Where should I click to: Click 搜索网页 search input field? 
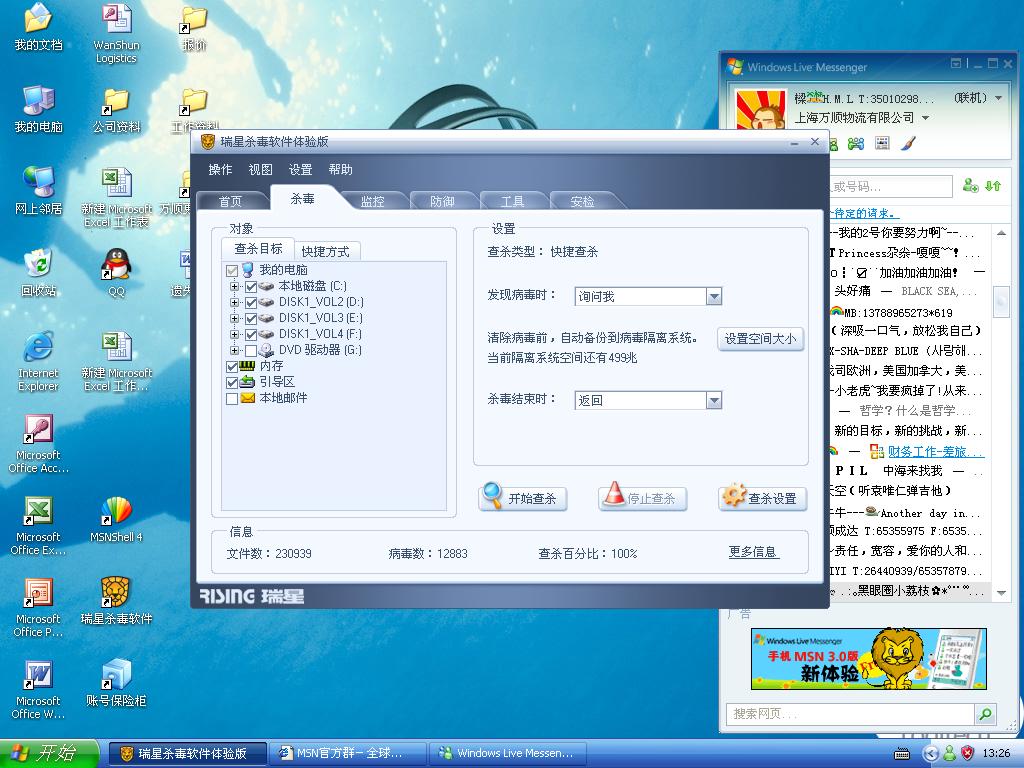pyautogui.click(x=850, y=714)
